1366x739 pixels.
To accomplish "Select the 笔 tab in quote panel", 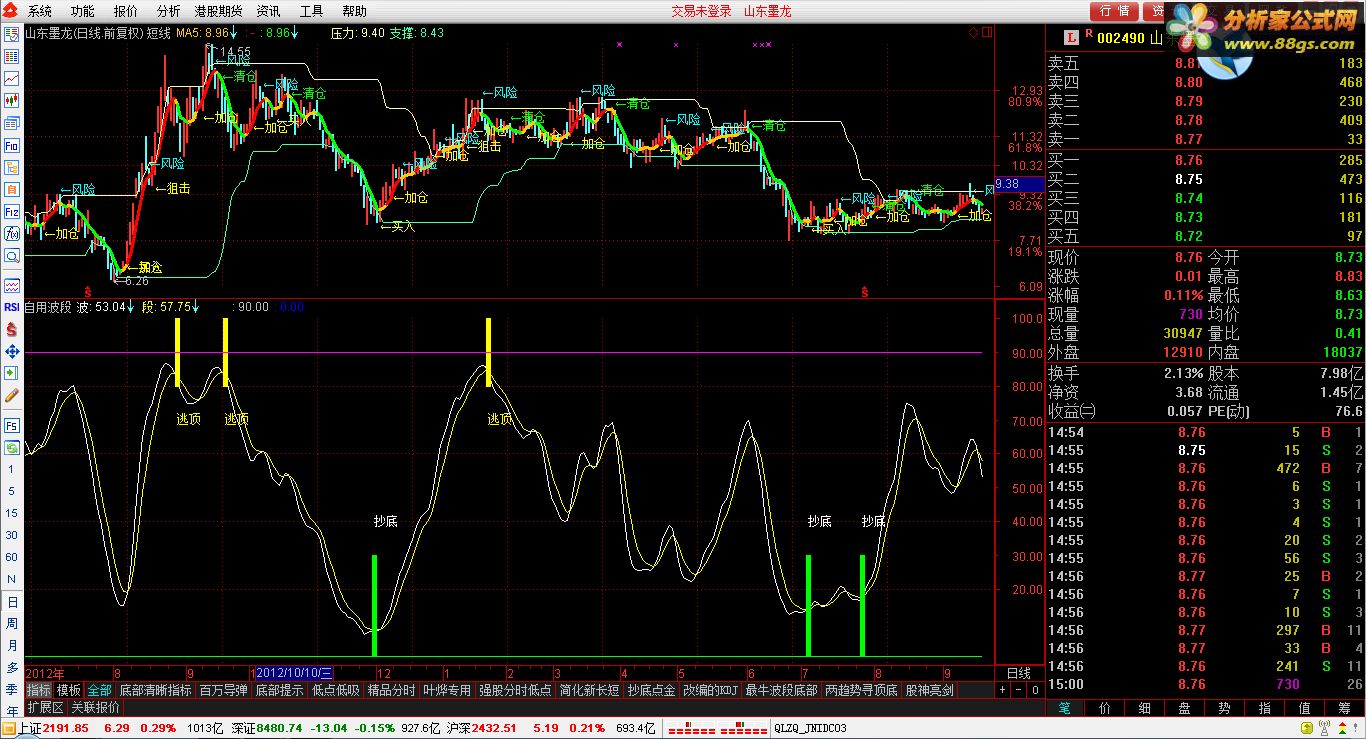I will [1065, 707].
